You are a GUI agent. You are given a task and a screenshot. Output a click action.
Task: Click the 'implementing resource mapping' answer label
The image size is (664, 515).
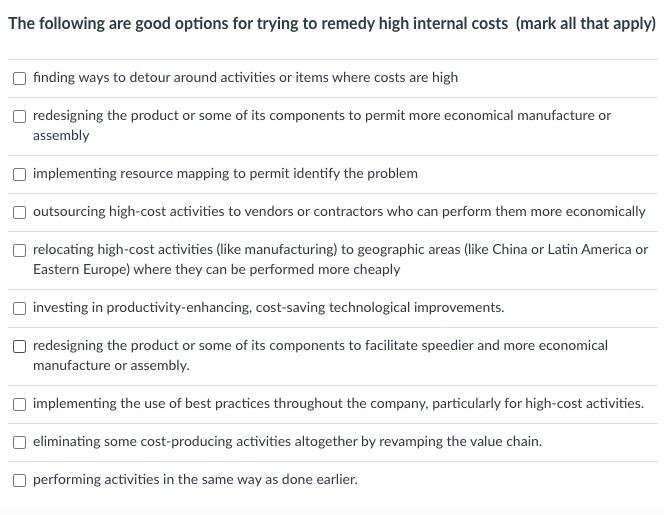tap(225, 174)
